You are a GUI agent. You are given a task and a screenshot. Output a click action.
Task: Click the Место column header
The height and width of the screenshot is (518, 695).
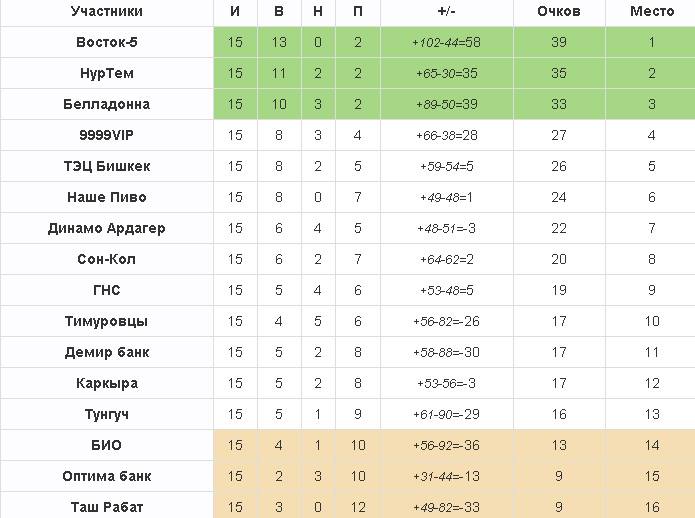coord(651,12)
